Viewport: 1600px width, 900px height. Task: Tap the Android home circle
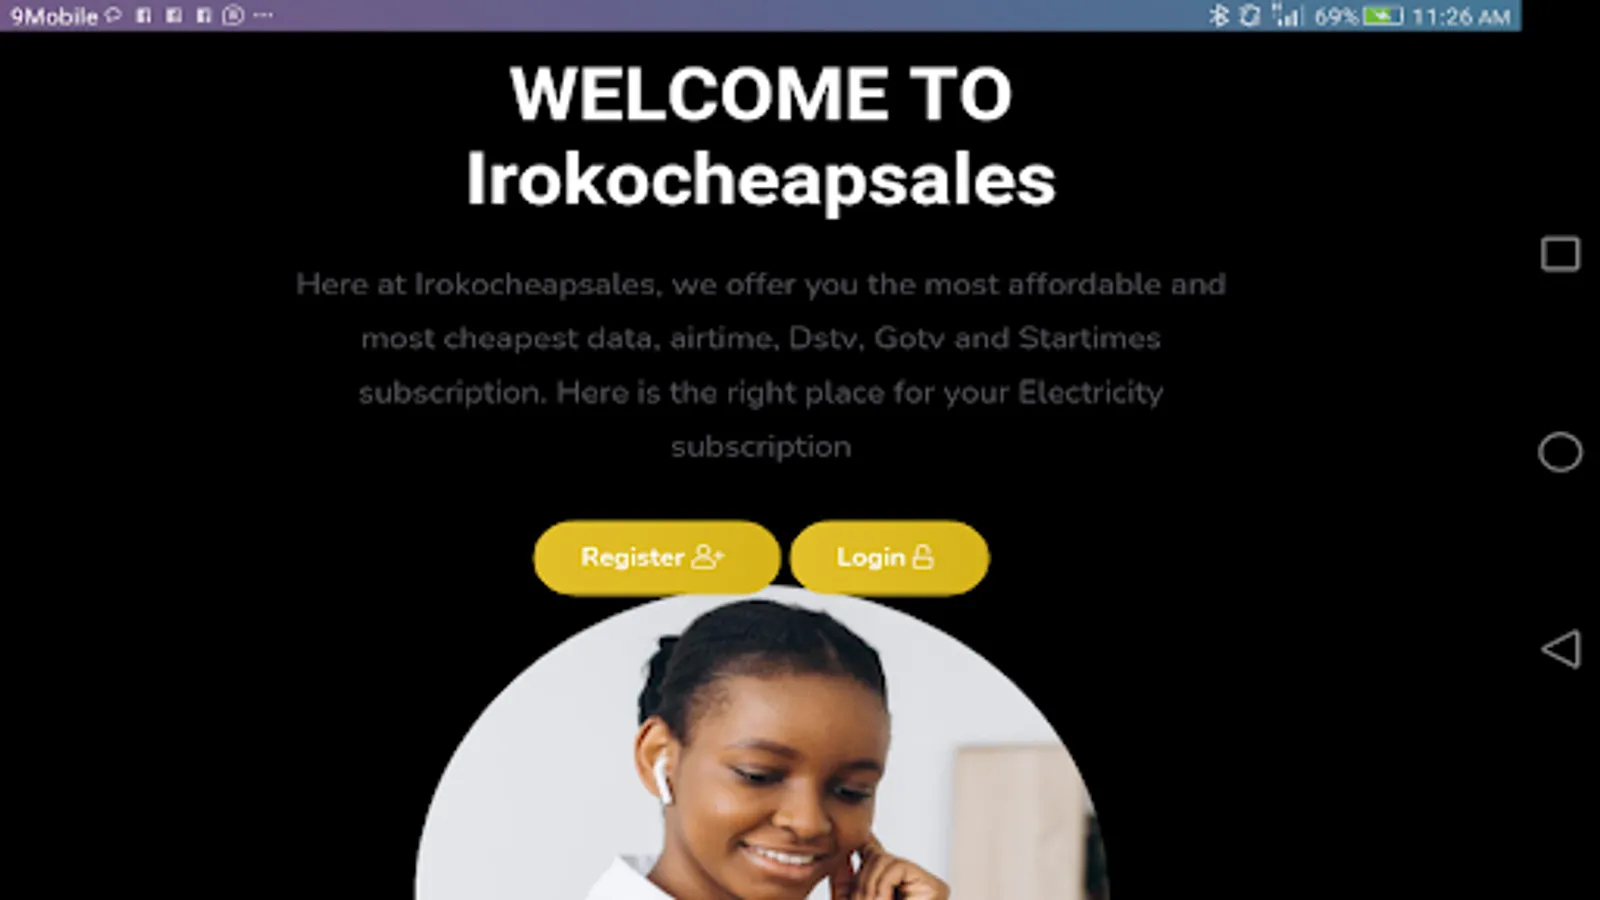[x=1560, y=452]
